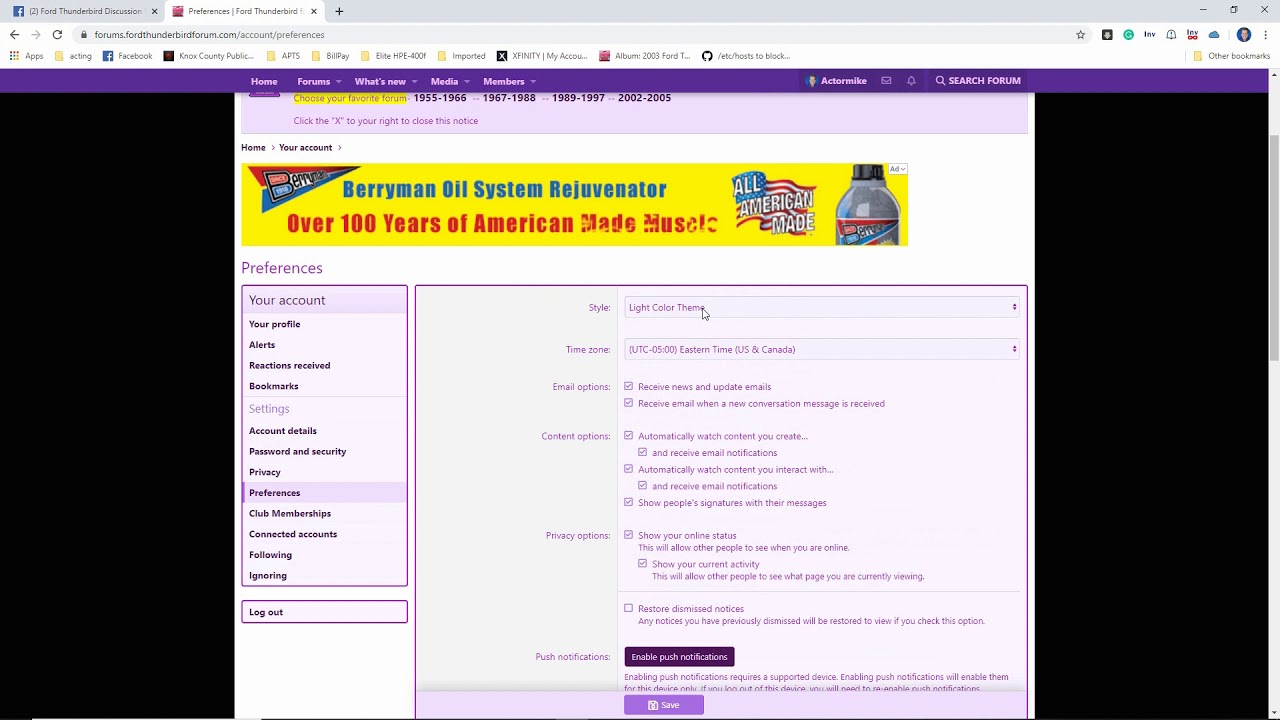Go to forum Home in navbar
This screenshot has height=720, width=1280.
(264, 81)
